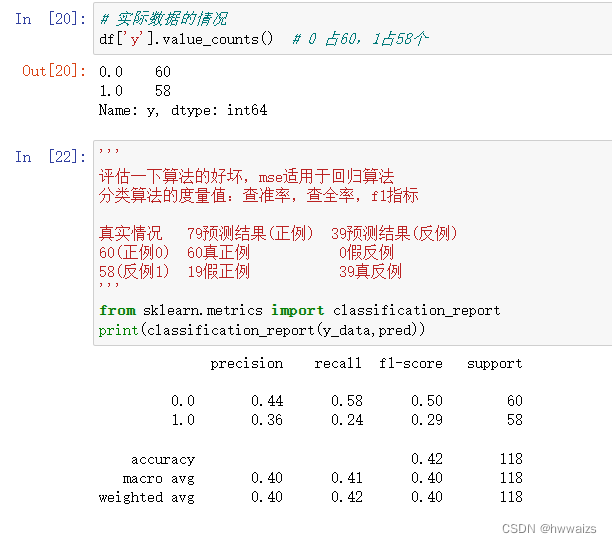Click the 'macro avg' row label

[x=159, y=478]
